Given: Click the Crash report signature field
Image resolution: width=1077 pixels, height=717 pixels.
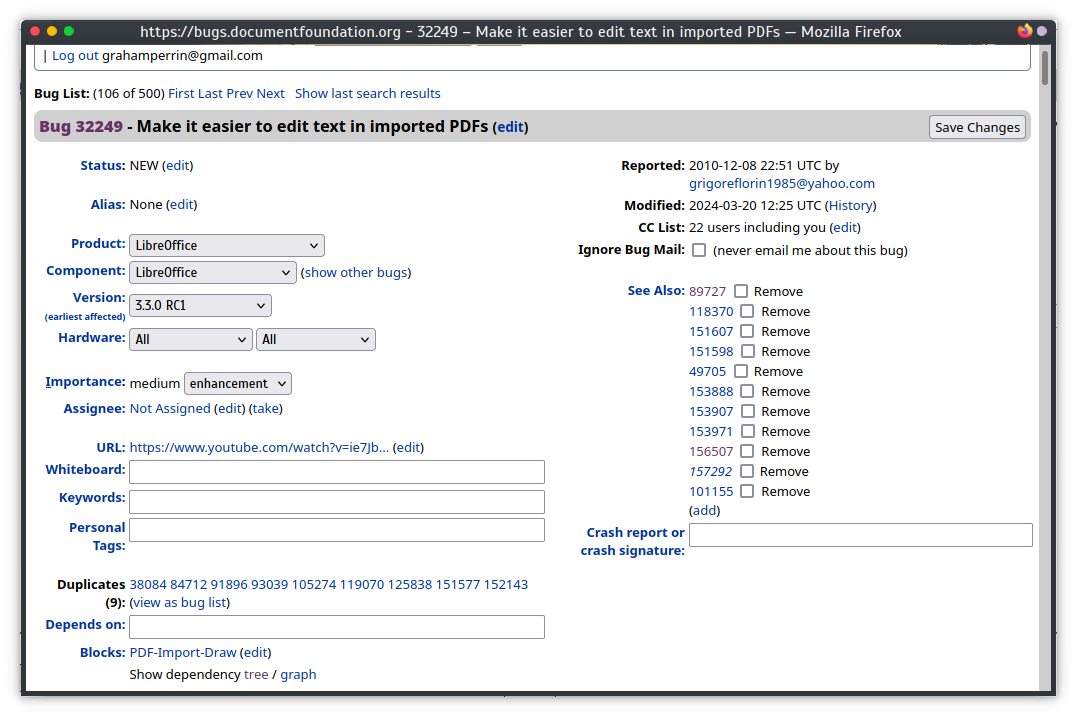Looking at the screenshot, I should [x=860, y=535].
